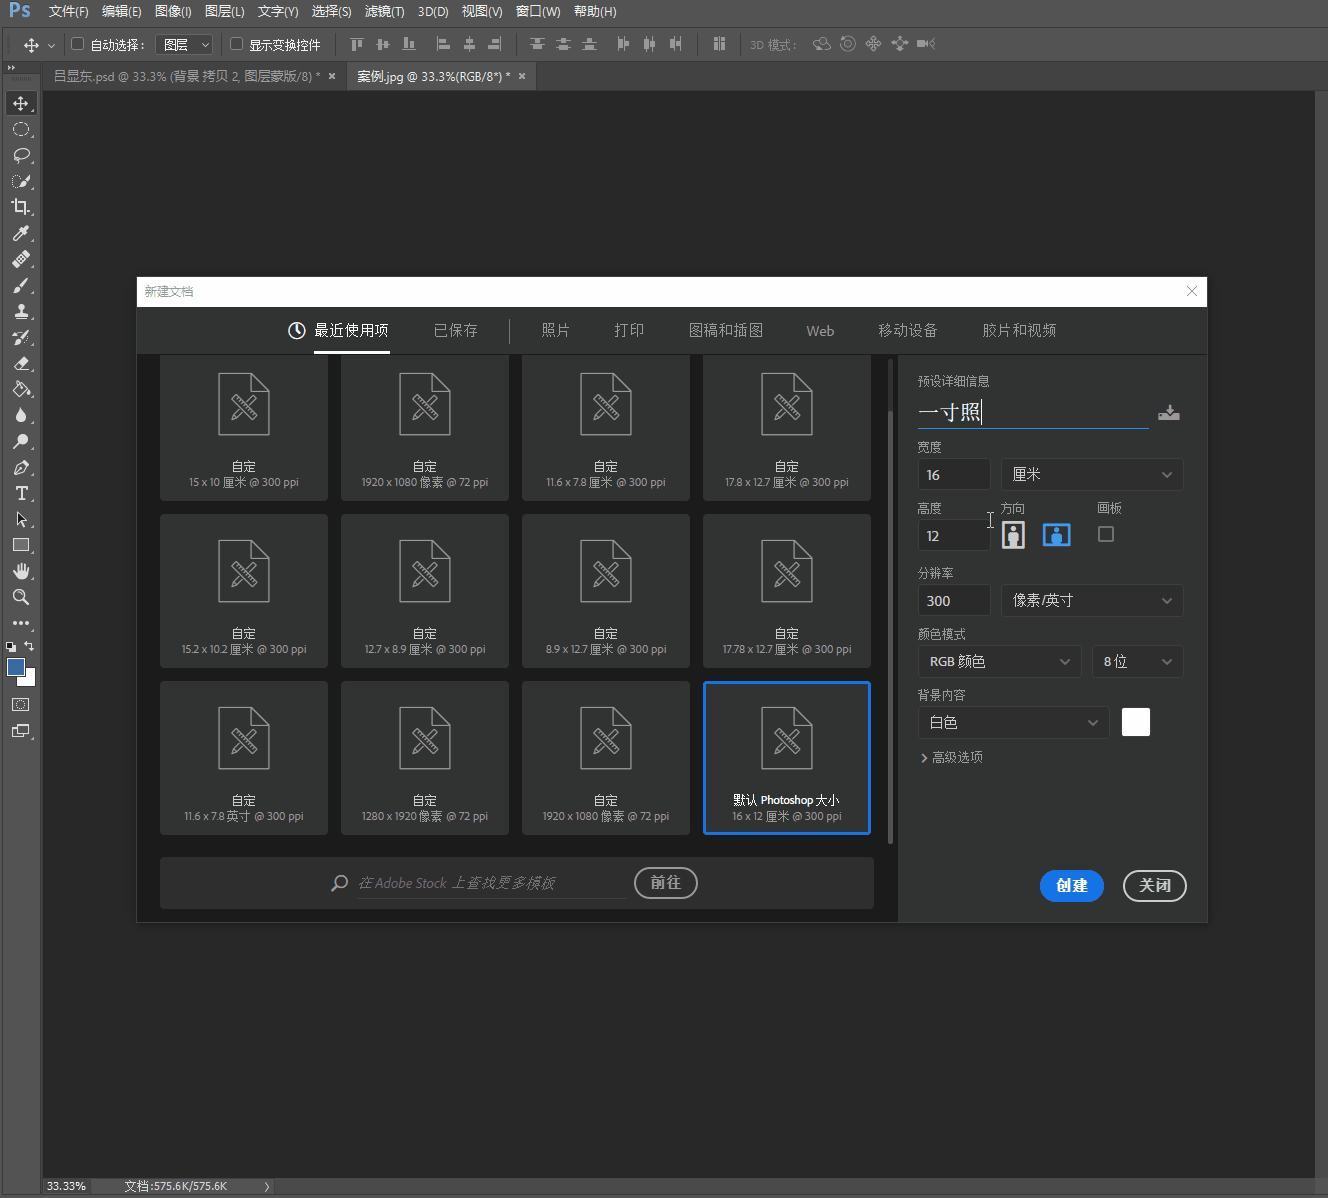This screenshot has height=1198, width=1328.
Task: Select the Horizontal Type tool
Action: 20,494
